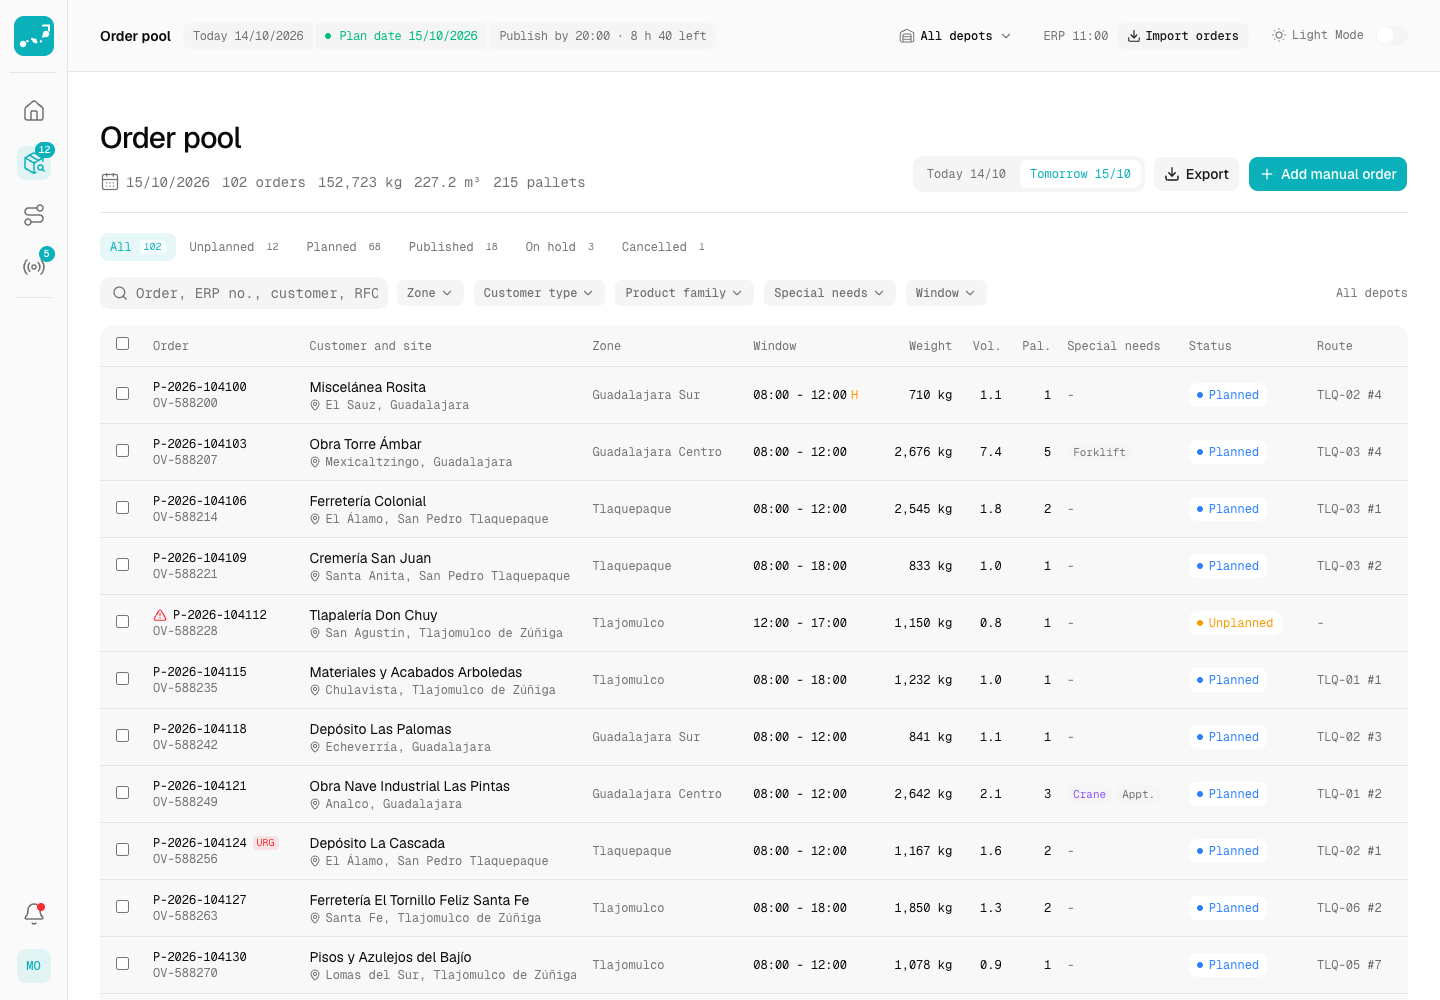Open notifications bell icon

34,913
